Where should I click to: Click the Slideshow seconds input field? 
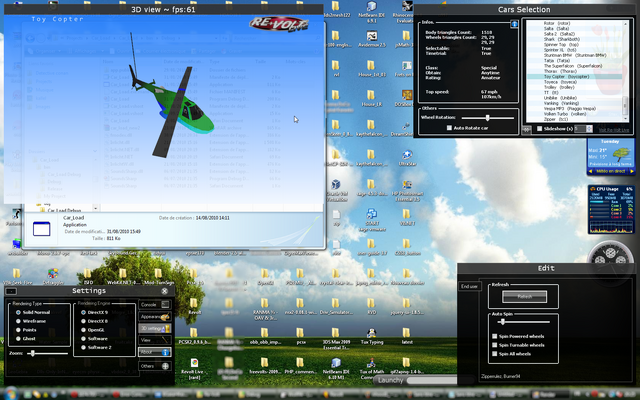coord(580,129)
